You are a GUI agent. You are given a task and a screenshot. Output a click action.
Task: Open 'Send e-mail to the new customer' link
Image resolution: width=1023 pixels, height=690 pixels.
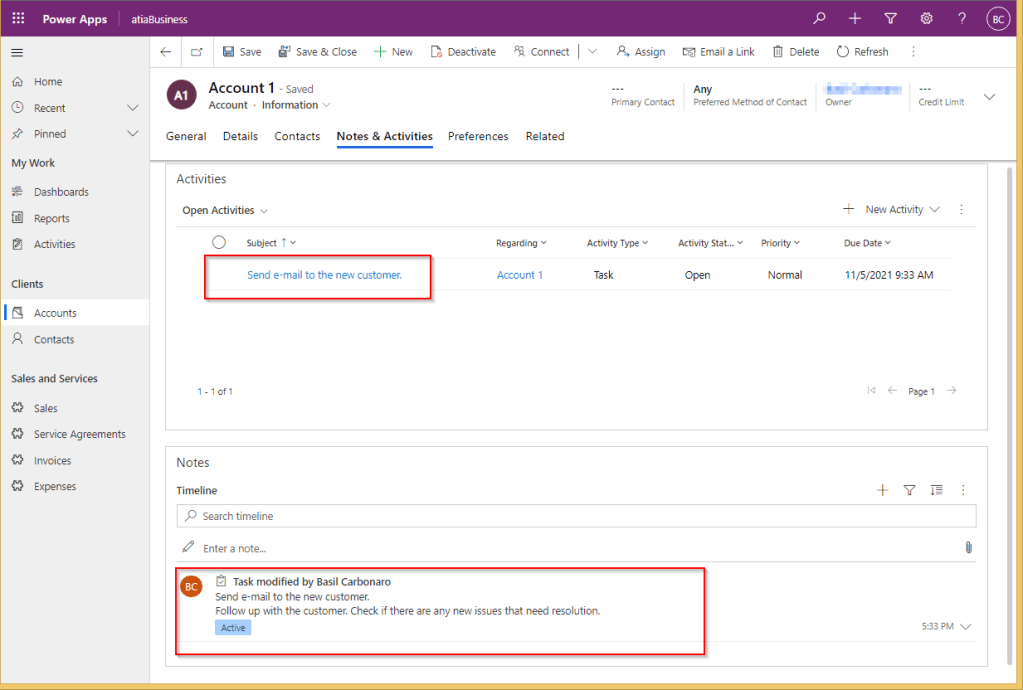pyautogui.click(x=324, y=275)
